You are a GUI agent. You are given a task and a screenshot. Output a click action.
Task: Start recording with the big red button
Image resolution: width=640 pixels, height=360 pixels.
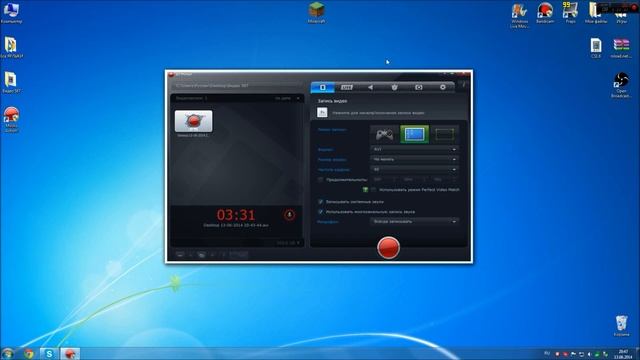pyautogui.click(x=388, y=247)
